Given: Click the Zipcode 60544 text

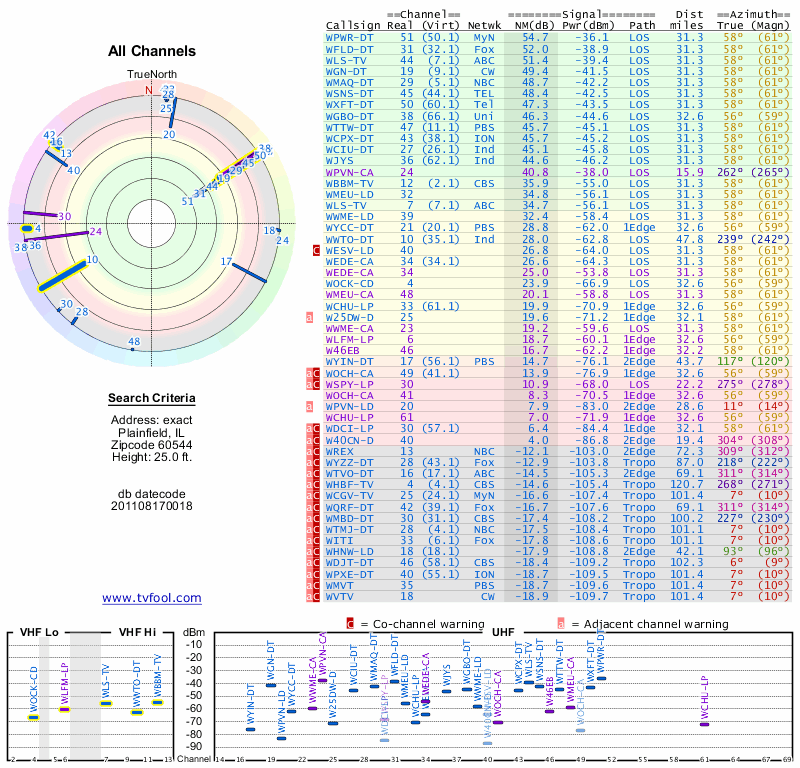Looking at the screenshot, I should pyautogui.click(x=152, y=444).
